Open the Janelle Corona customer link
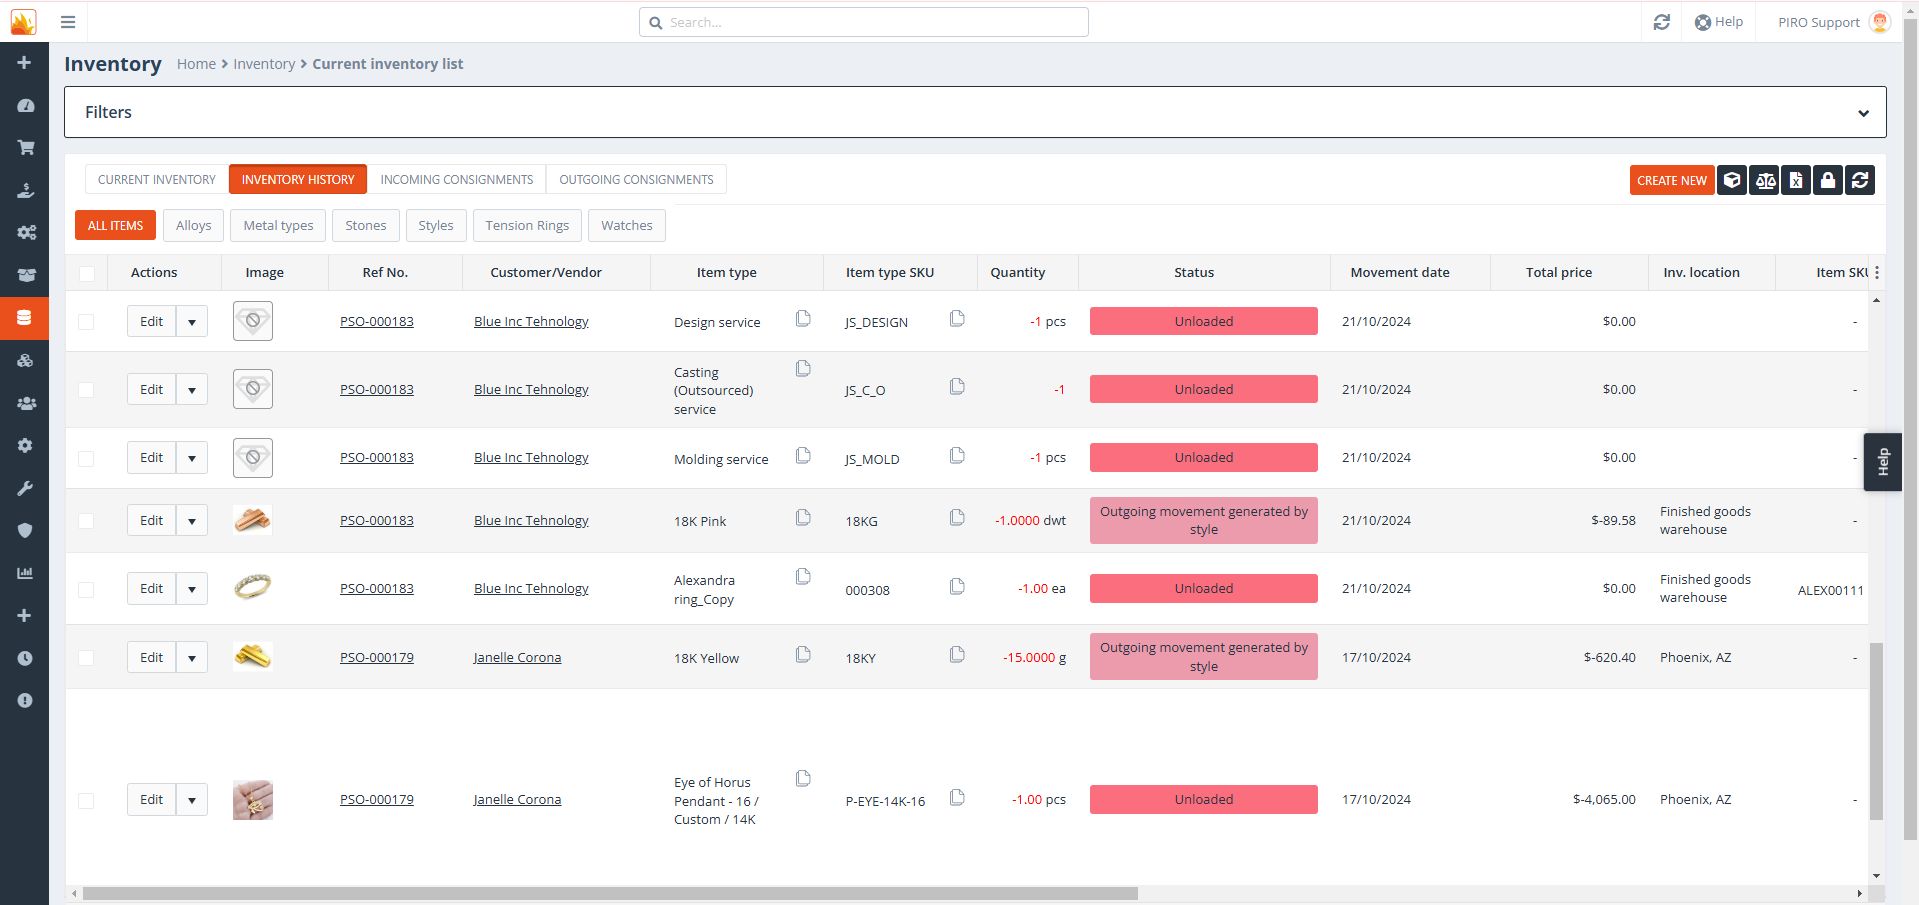The height and width of the screenshot is (905, 1919). [517, 658]
